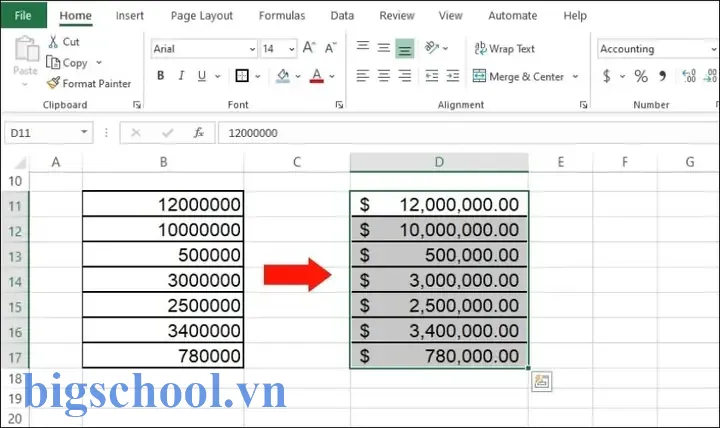Click the Select All corner triangle
Screen dimensions: 720x428
point(19,163)
